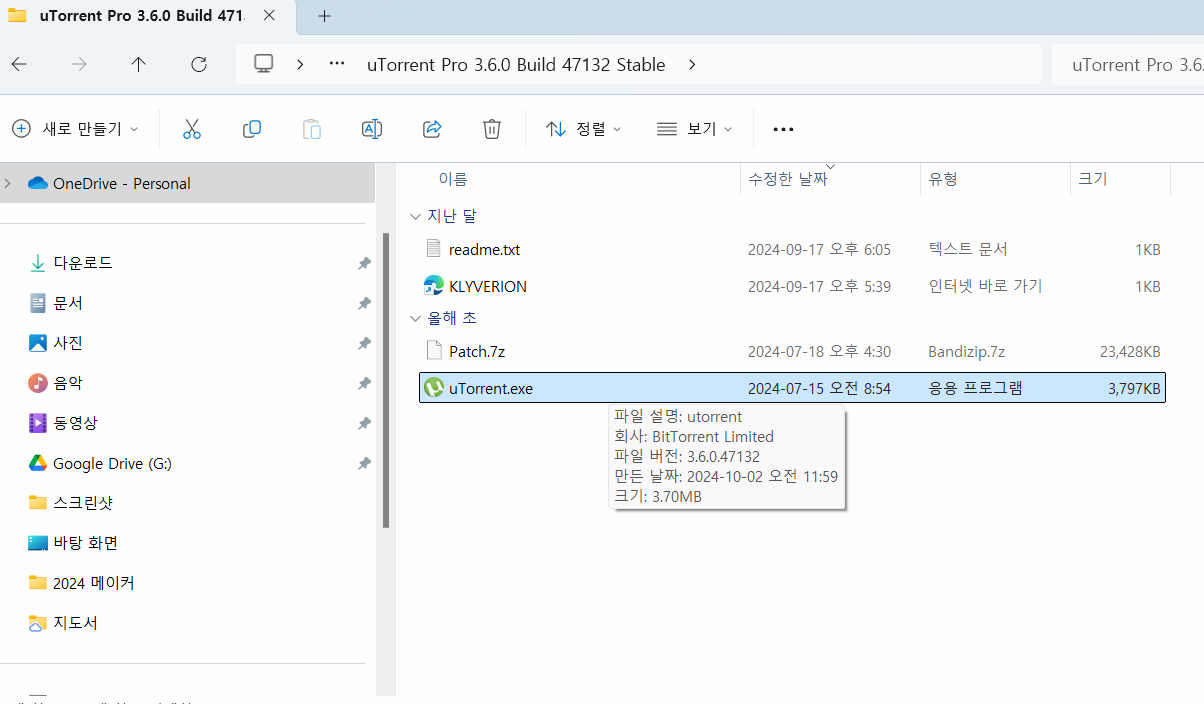This screenshot has width=1204, height=704.
Task: Unpin 다운로드 using its pin icon
Action: click(x=364, y=263)
